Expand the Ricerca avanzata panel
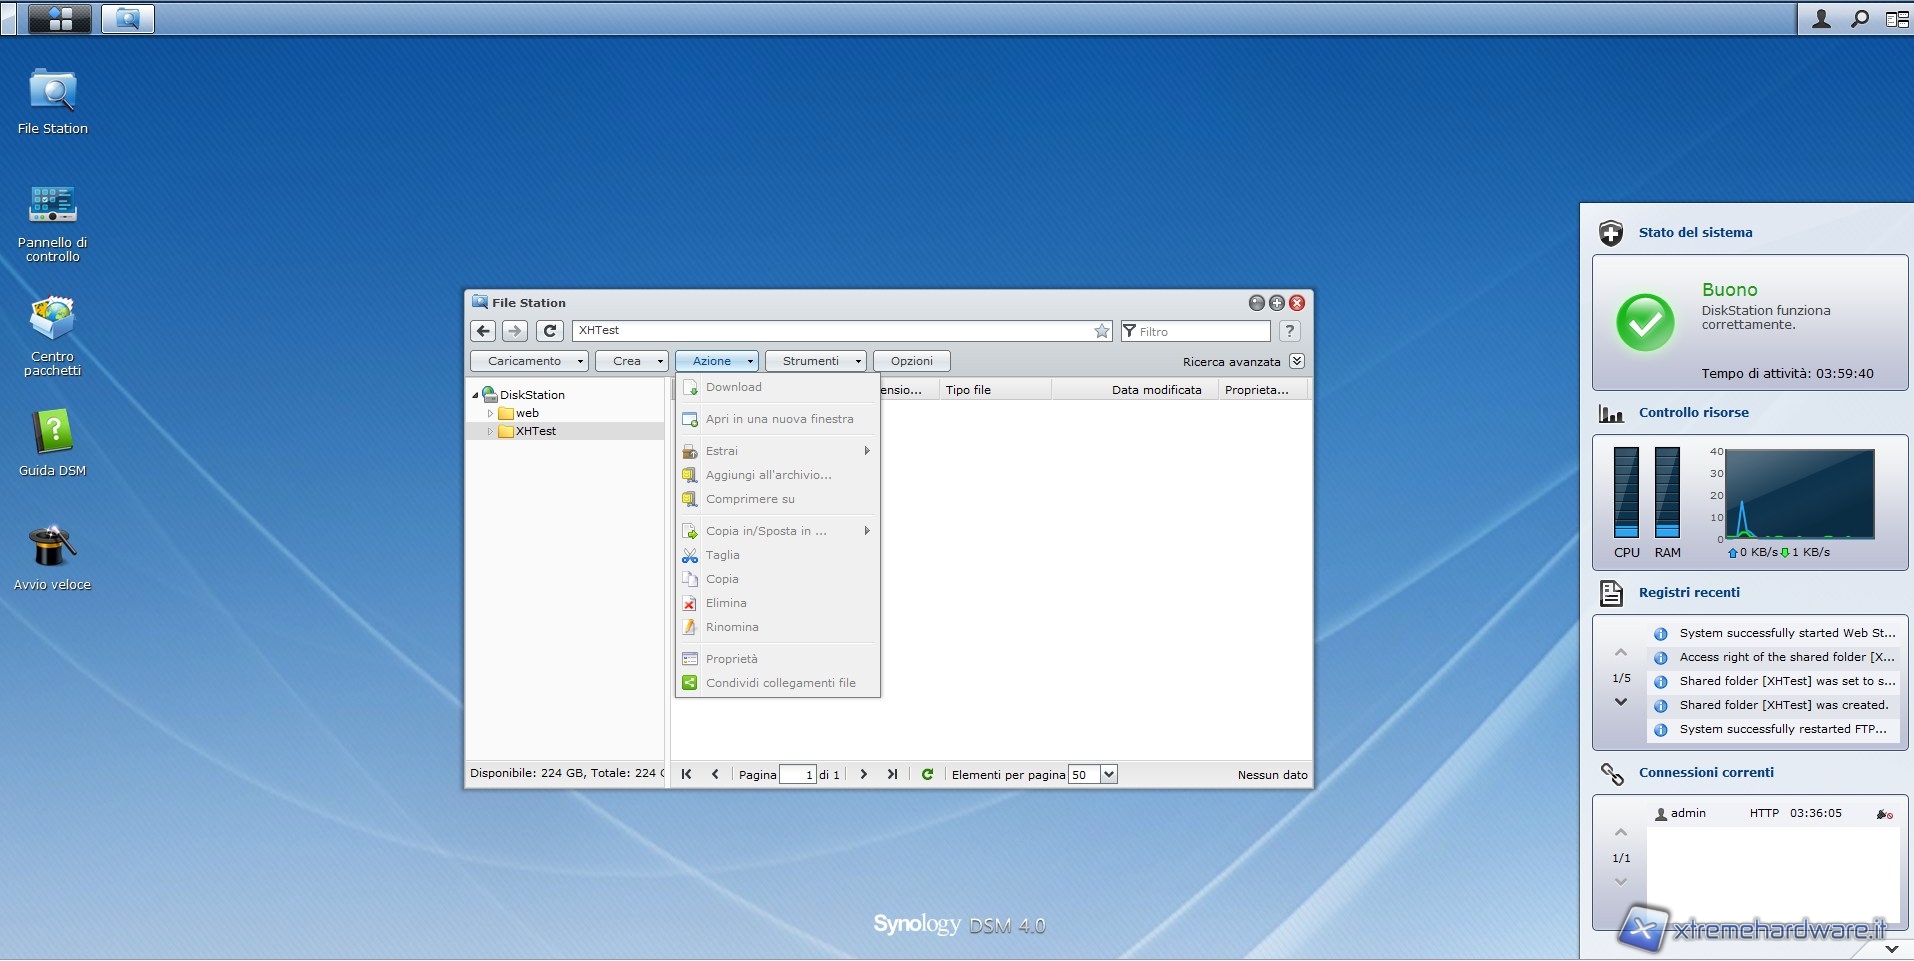Screen dimensions: 1914x961 click(x=1297, y=361)
